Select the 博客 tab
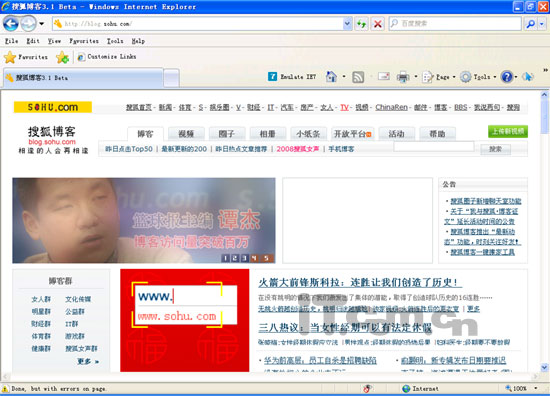 click(x=145, y=134)
